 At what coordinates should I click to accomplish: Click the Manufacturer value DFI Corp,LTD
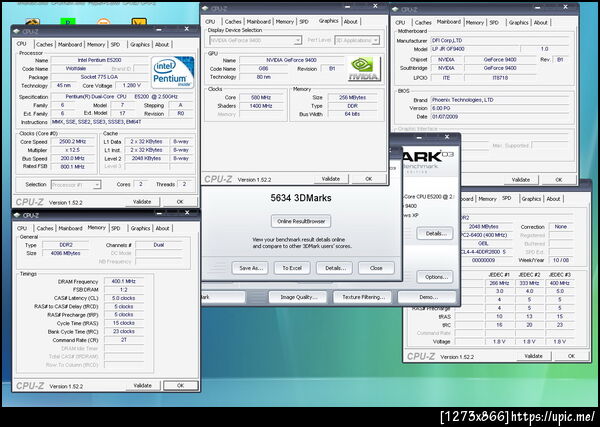tap(501, 41)
